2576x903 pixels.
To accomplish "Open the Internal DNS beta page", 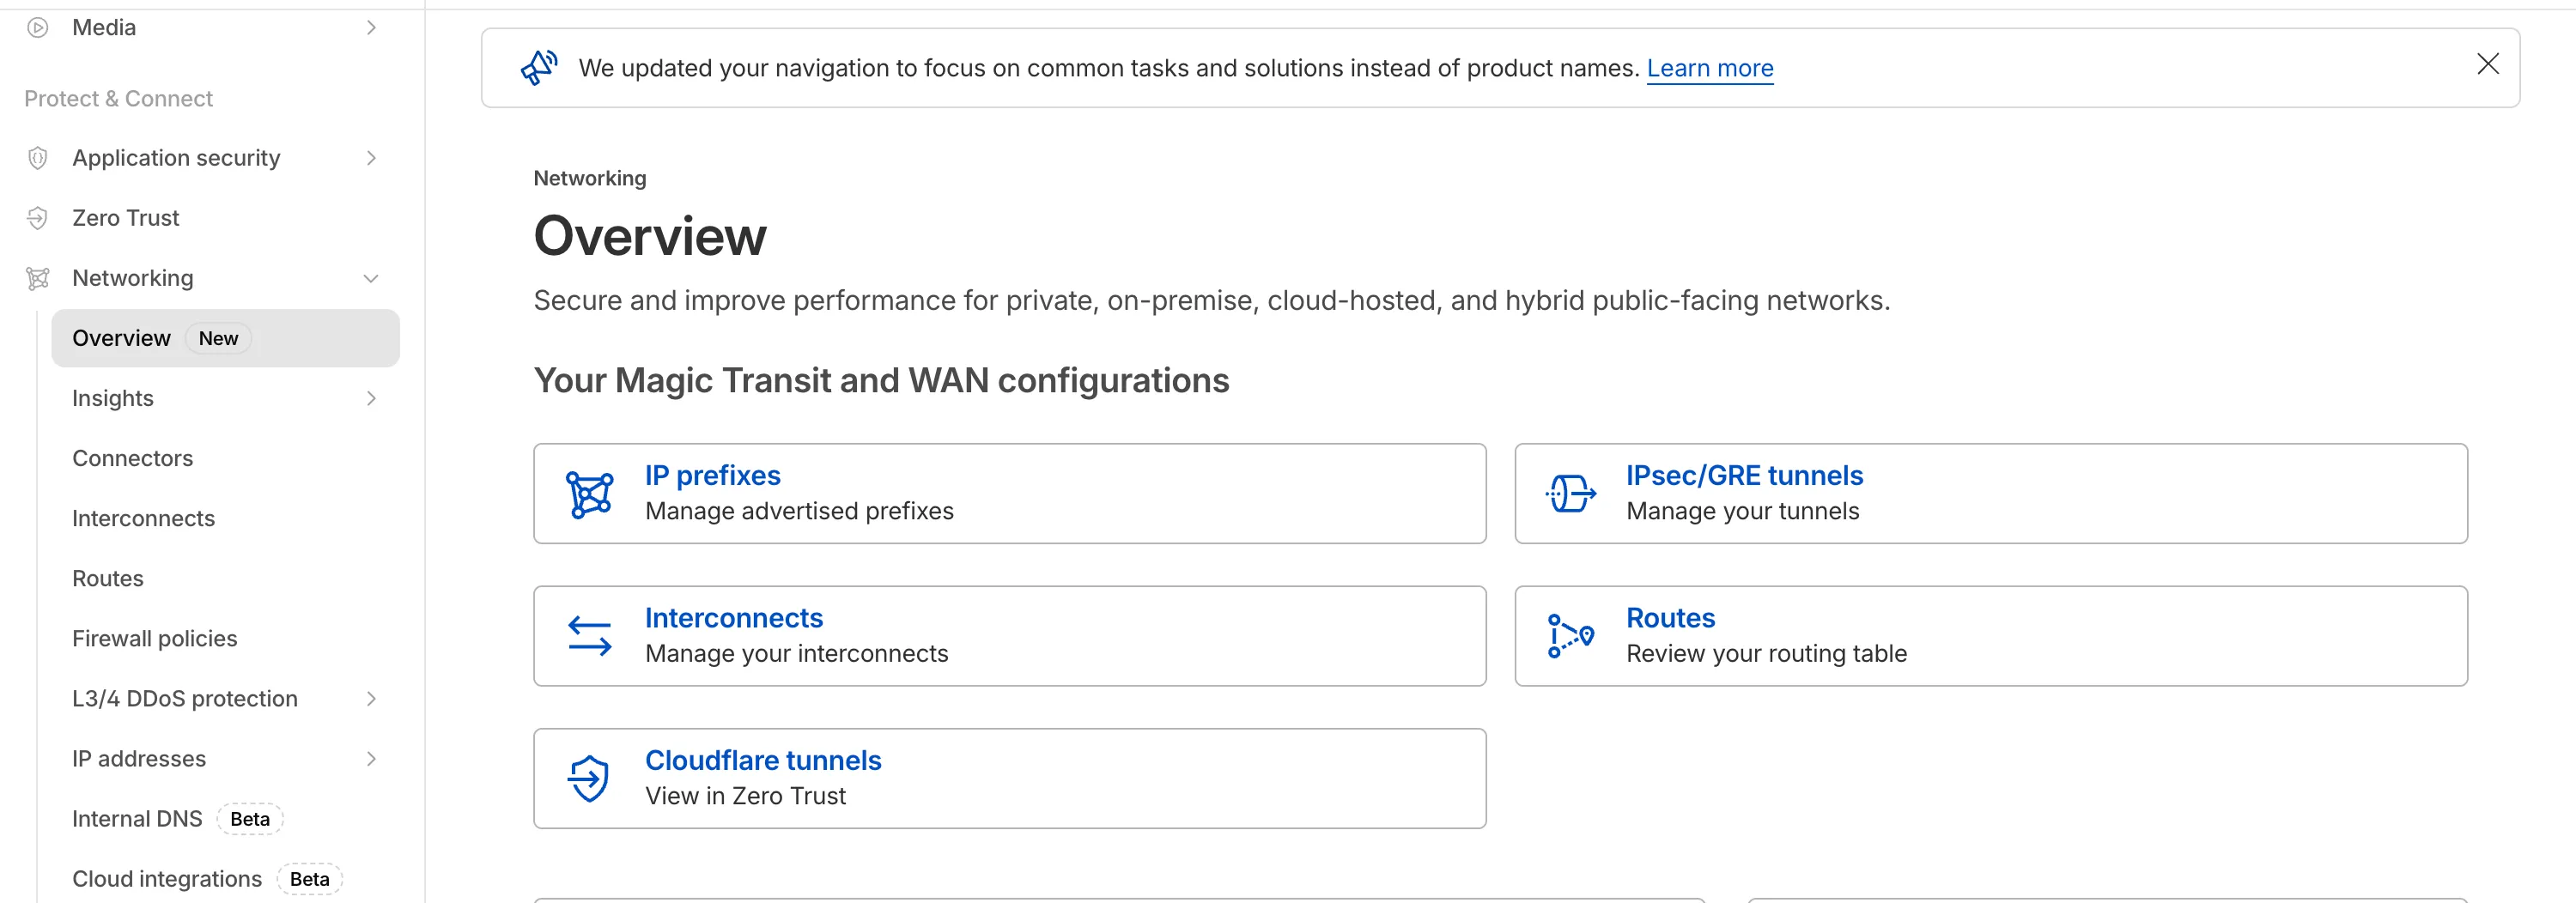I will point(137,818).
